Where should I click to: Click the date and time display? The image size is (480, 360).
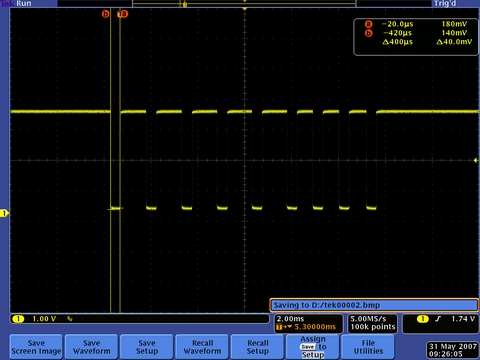pyautogui.click(x=453, y=350)
